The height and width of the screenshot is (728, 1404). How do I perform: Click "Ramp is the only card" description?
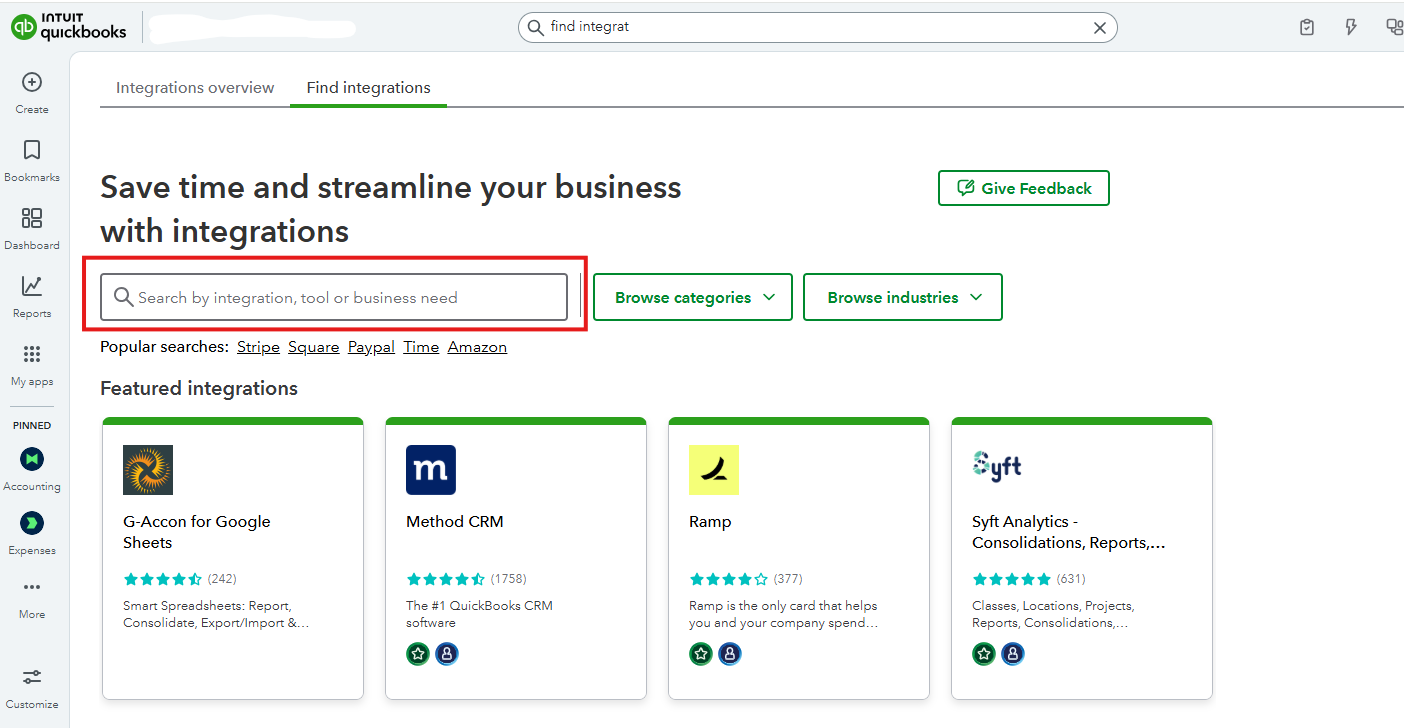(784, 614)
